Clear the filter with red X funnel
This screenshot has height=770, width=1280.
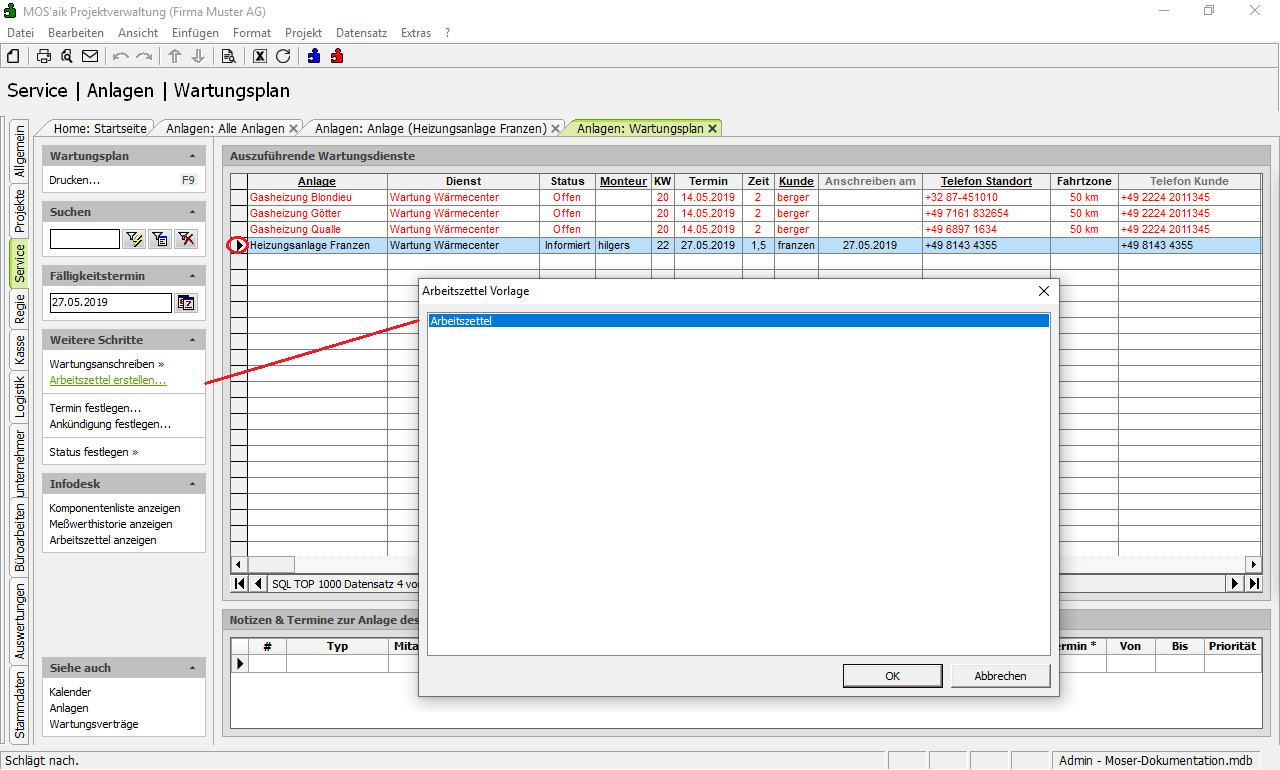[x=185, y=239]
